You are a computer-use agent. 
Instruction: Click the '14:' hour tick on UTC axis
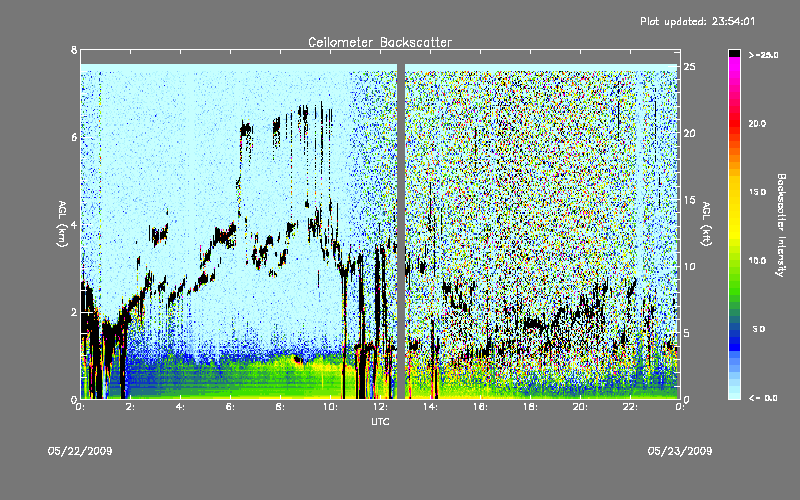pyautogui.click(x=430, y=407)
